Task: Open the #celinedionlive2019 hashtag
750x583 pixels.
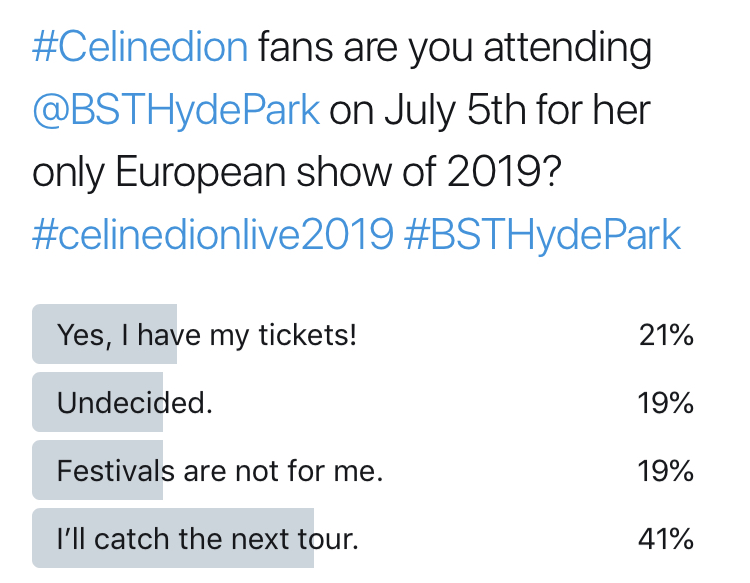Action: coord(211,235)
